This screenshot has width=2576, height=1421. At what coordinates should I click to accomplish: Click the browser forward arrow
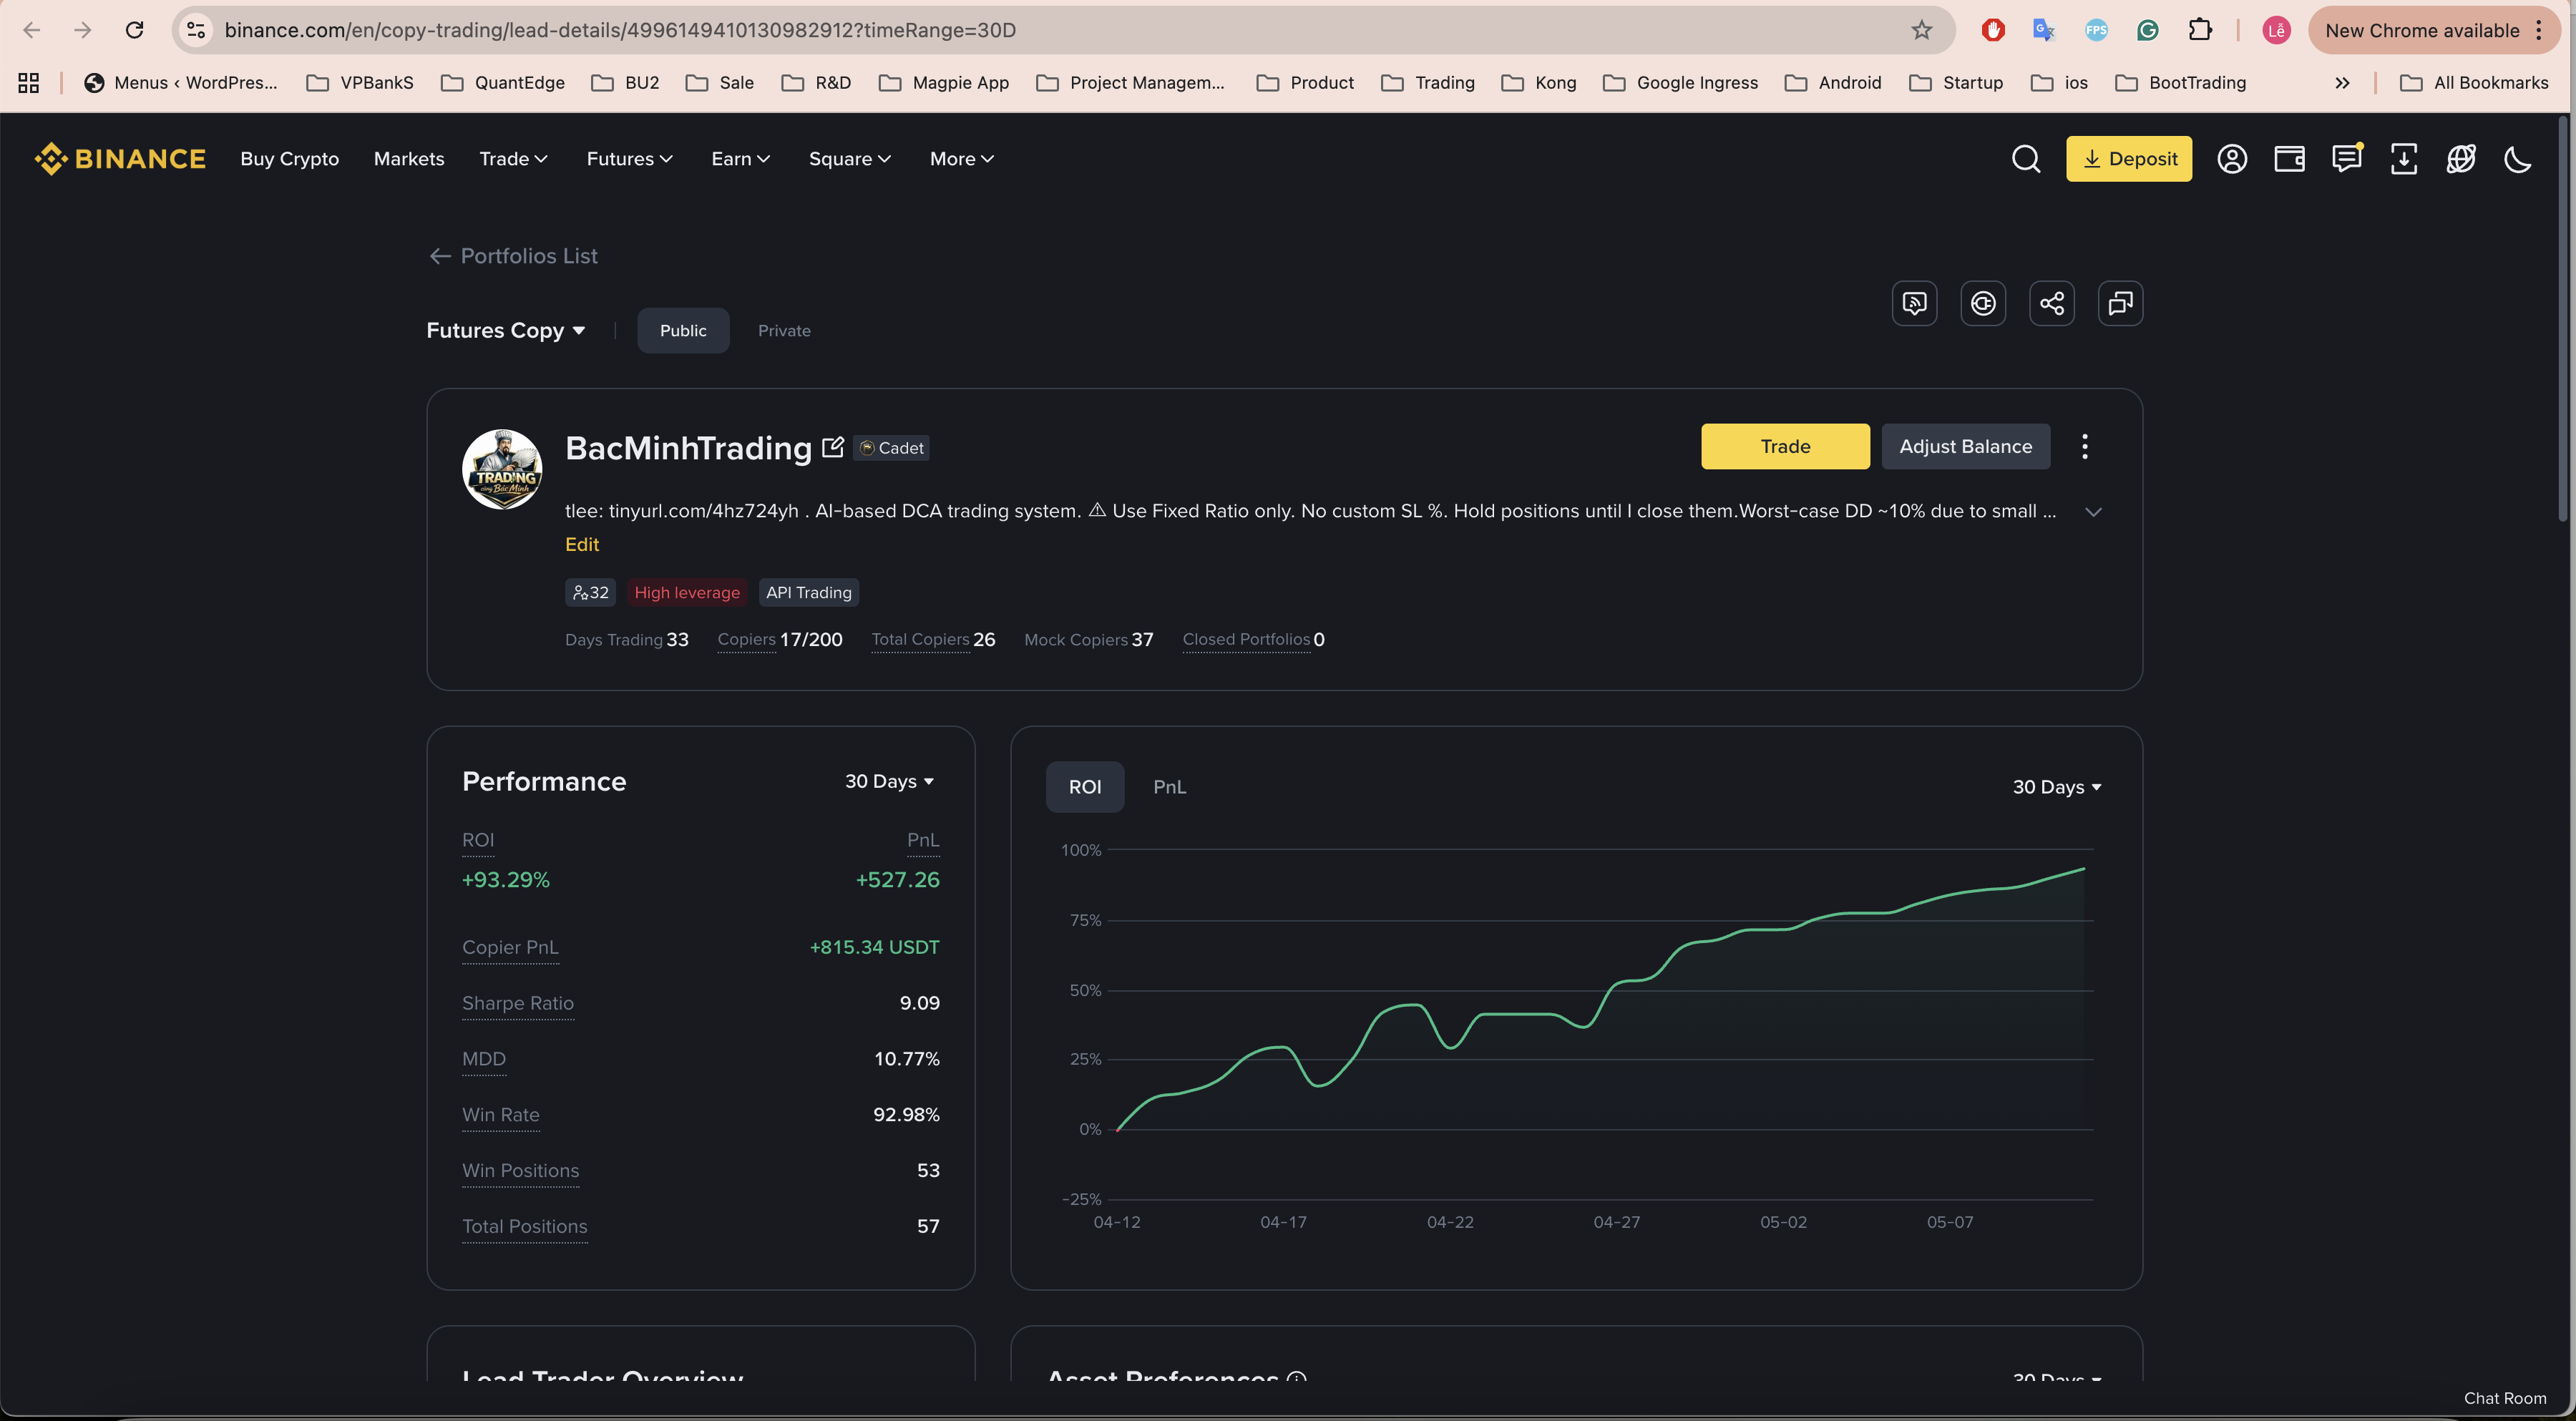click(83, 30)
